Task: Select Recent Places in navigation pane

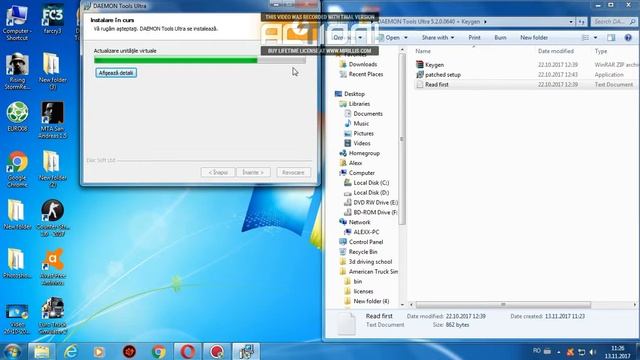Action: [x=366, y=74]
